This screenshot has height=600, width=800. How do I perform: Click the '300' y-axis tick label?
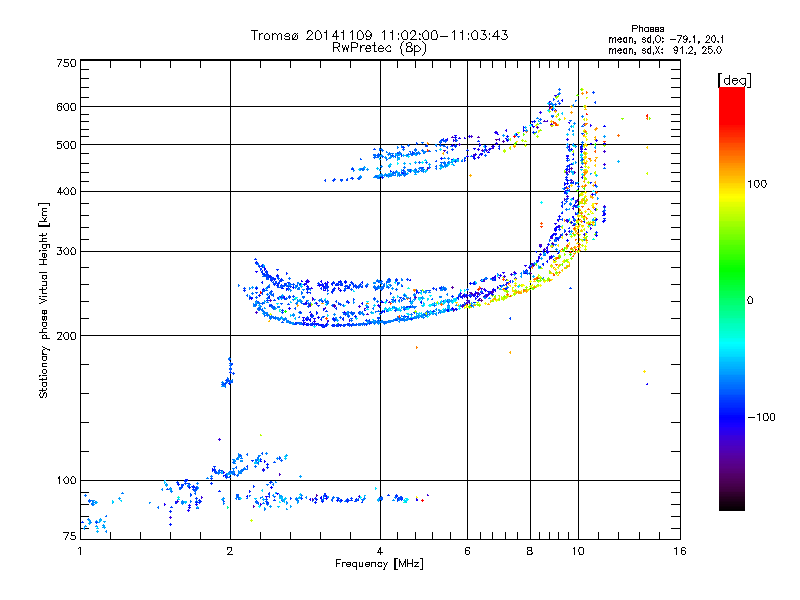tap(66, 252)
